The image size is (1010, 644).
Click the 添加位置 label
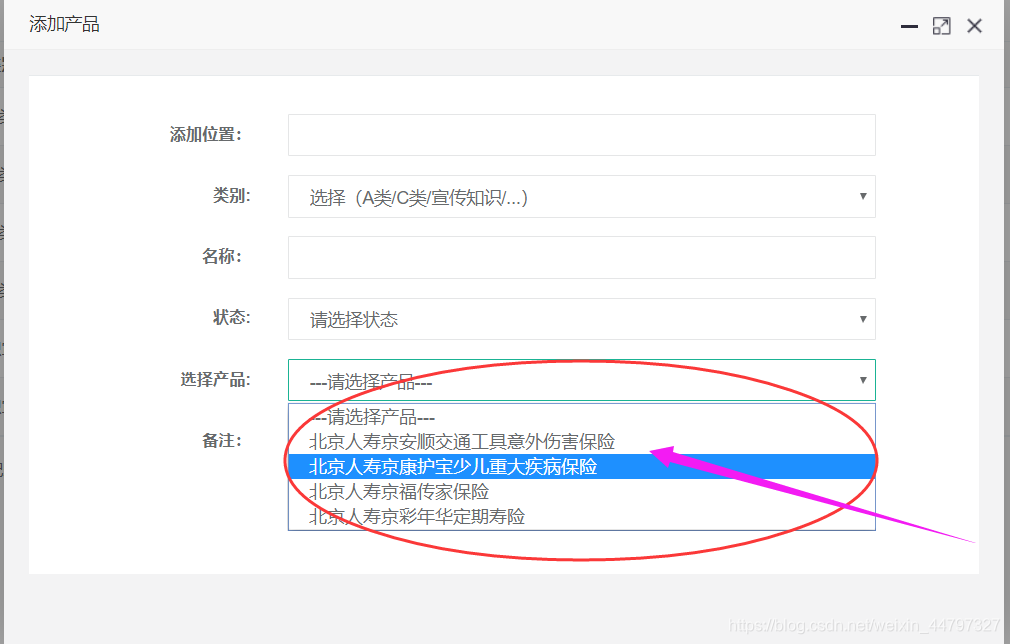[205, 135]
